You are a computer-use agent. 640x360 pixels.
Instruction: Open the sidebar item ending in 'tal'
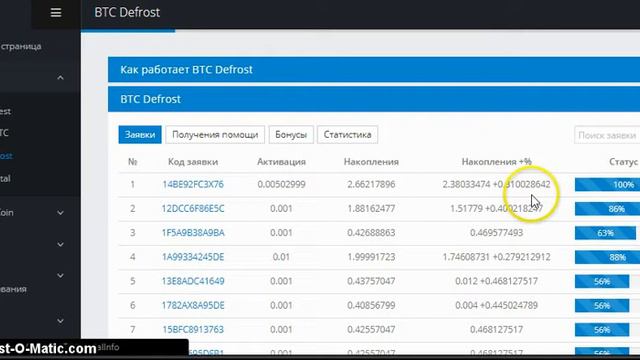(x=5, y=178)
